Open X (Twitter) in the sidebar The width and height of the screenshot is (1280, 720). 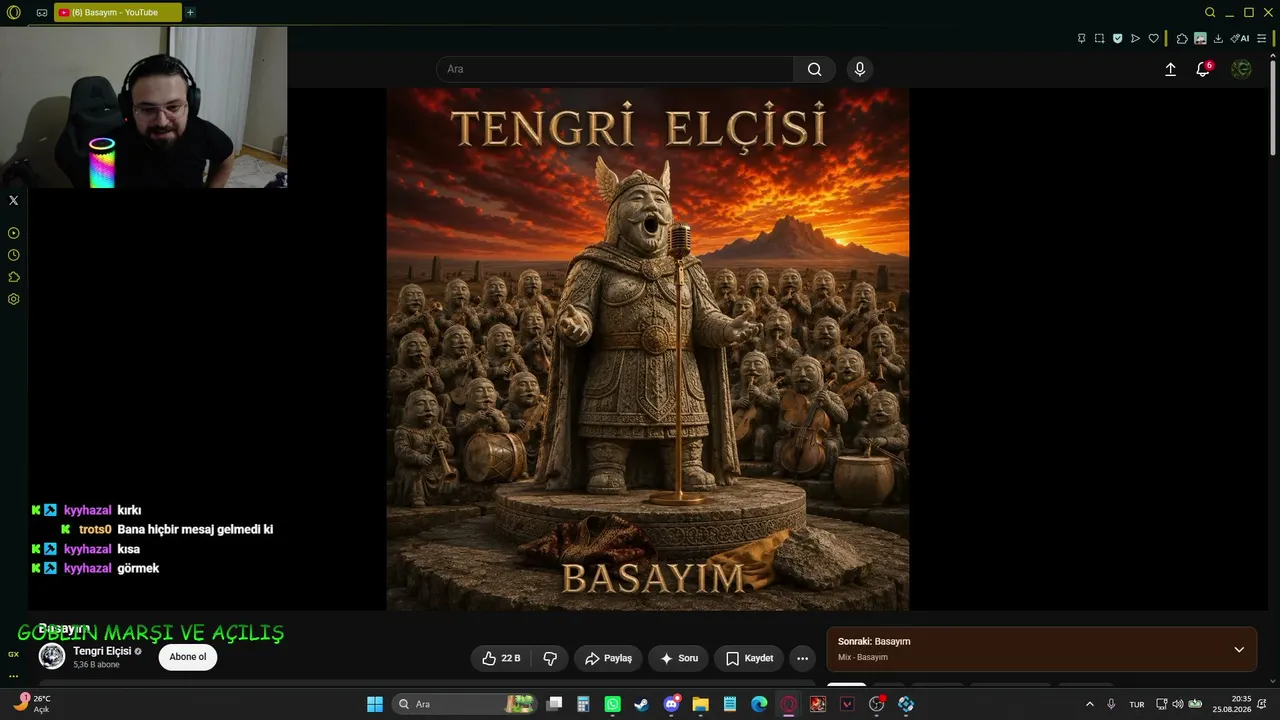14,200
